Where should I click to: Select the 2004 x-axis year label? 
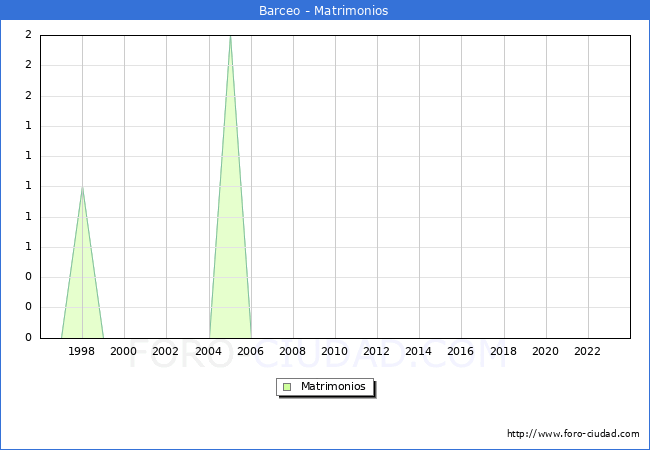pyautogui.click(x=208, y=351)
